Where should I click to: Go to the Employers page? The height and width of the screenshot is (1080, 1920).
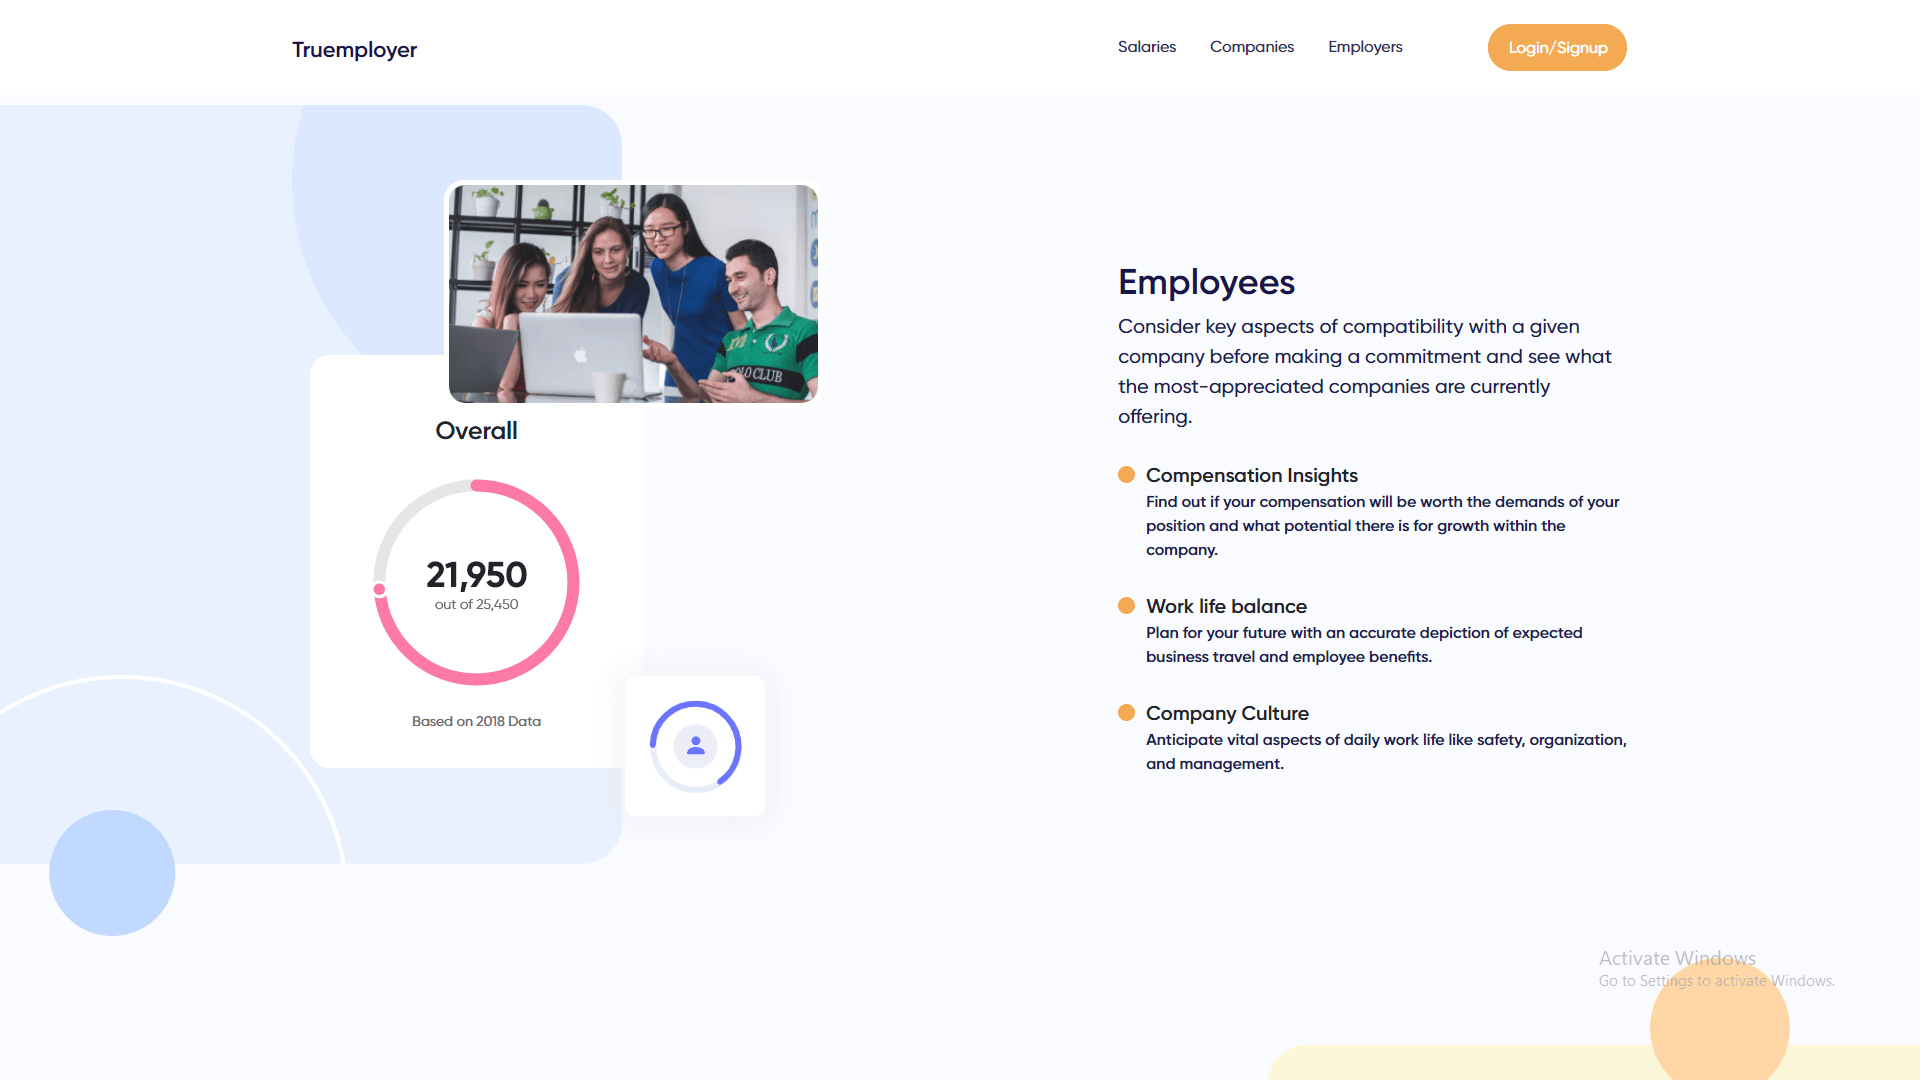pyautogui.click(x=1364, y=47)
